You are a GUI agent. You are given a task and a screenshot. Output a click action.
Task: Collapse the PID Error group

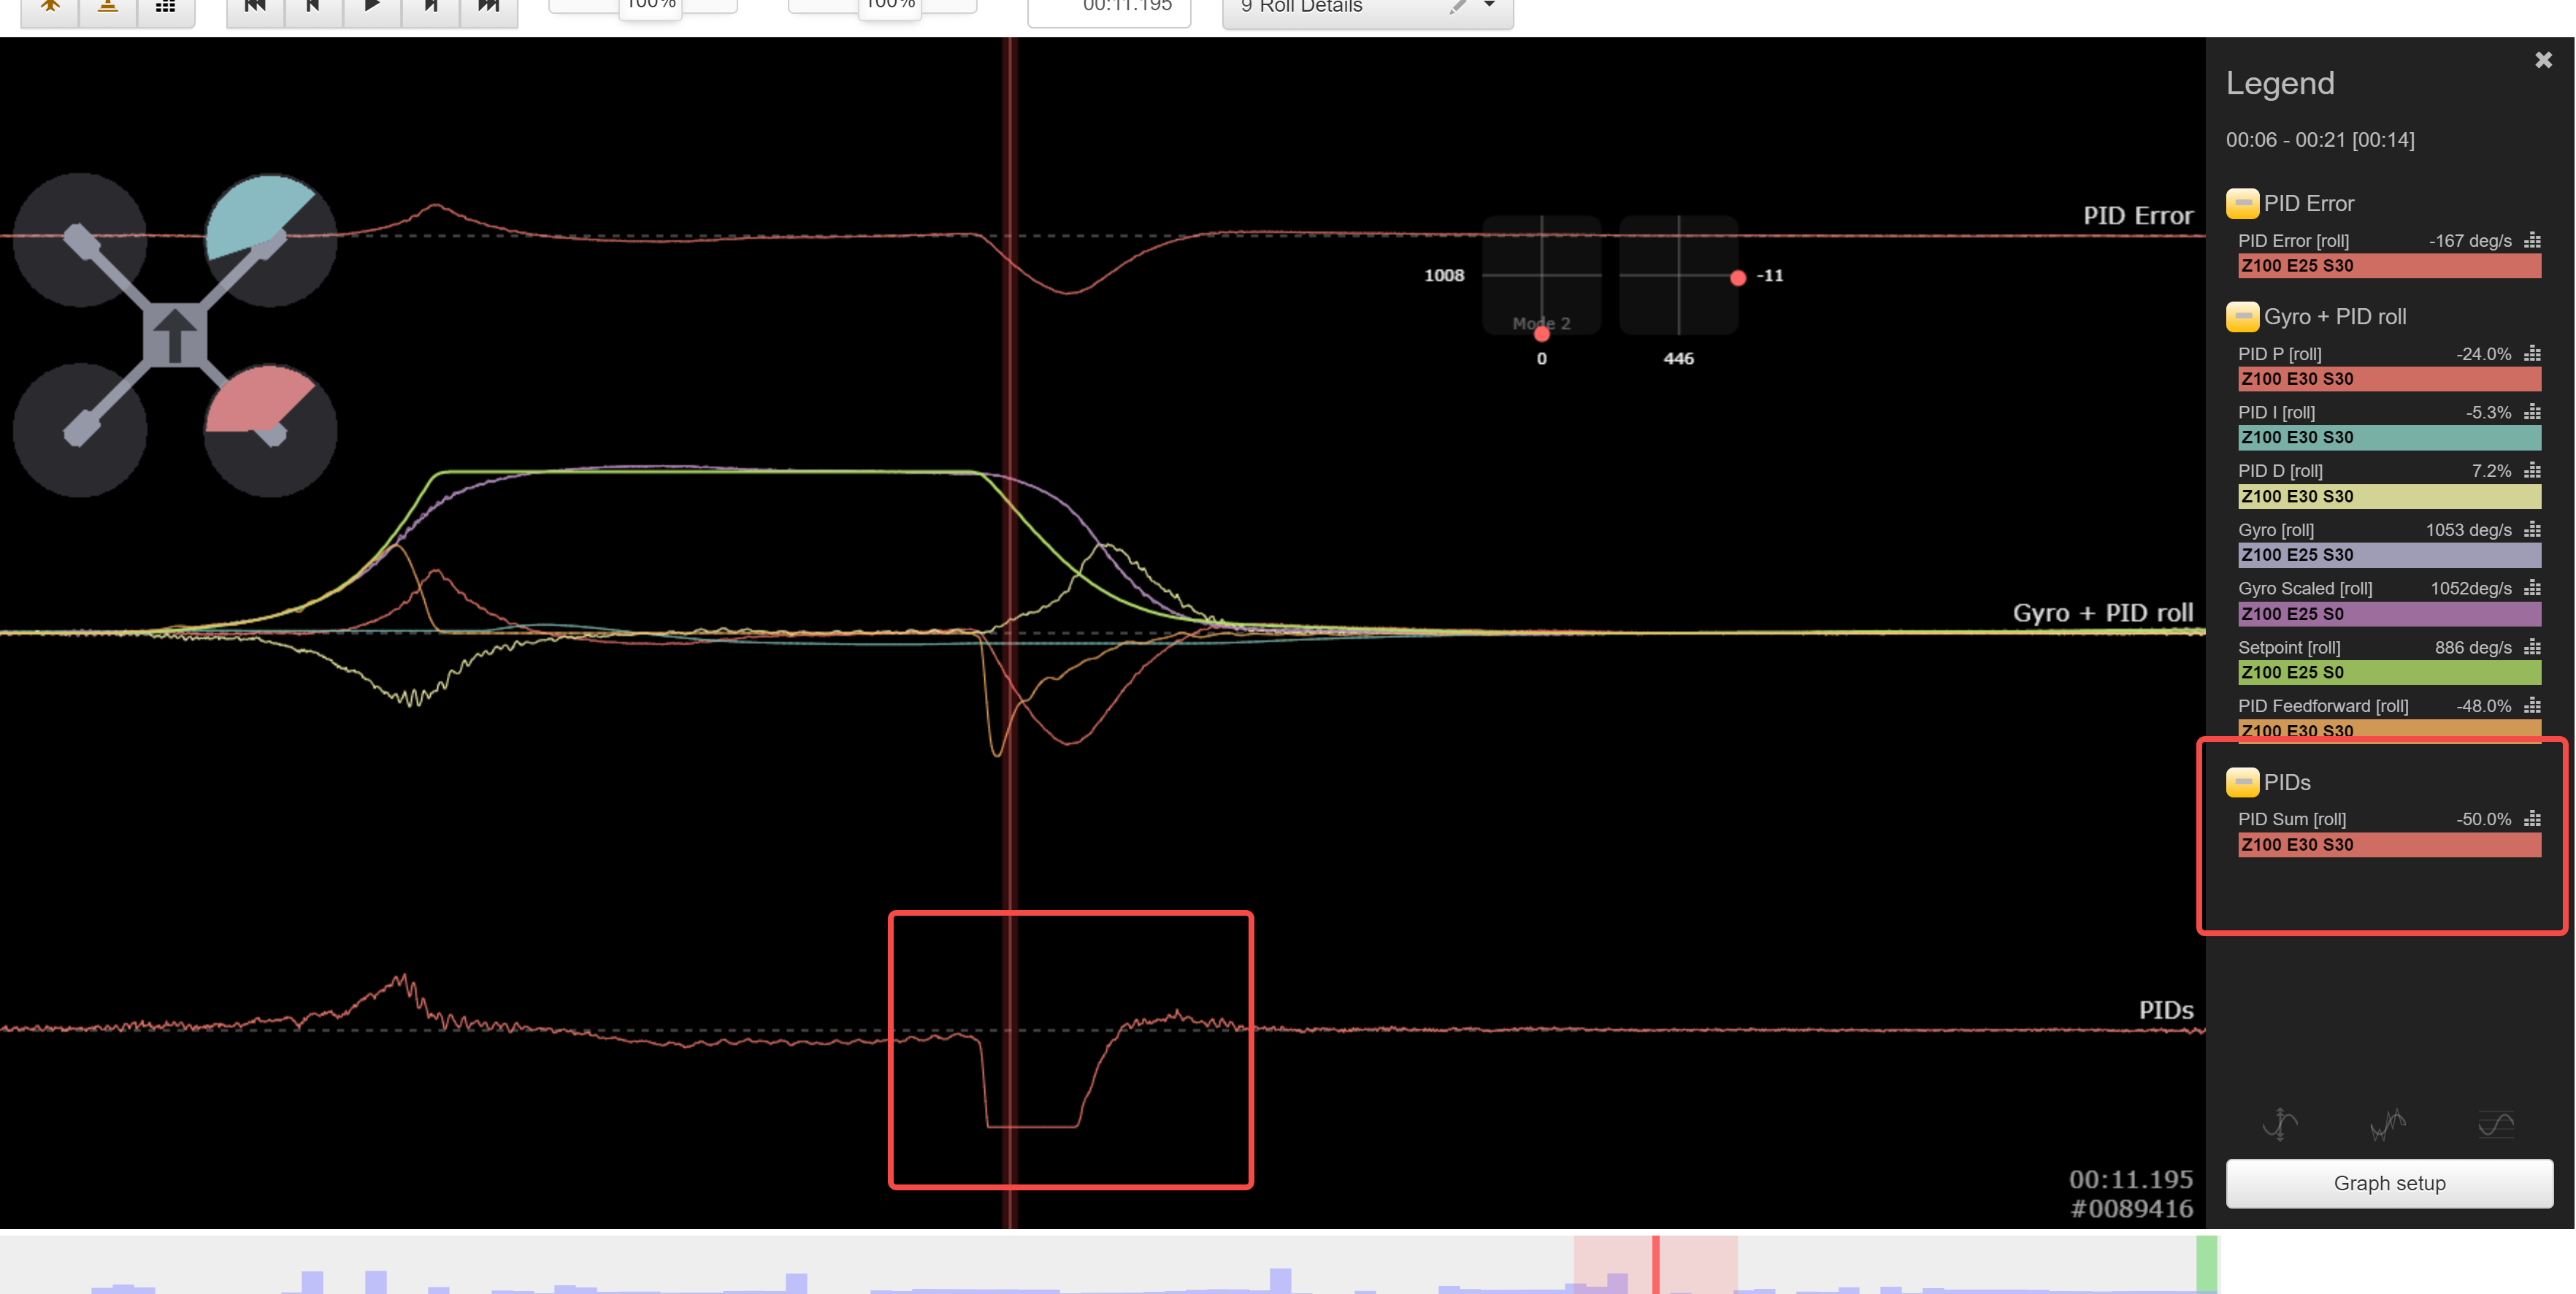coord(2242,203)
